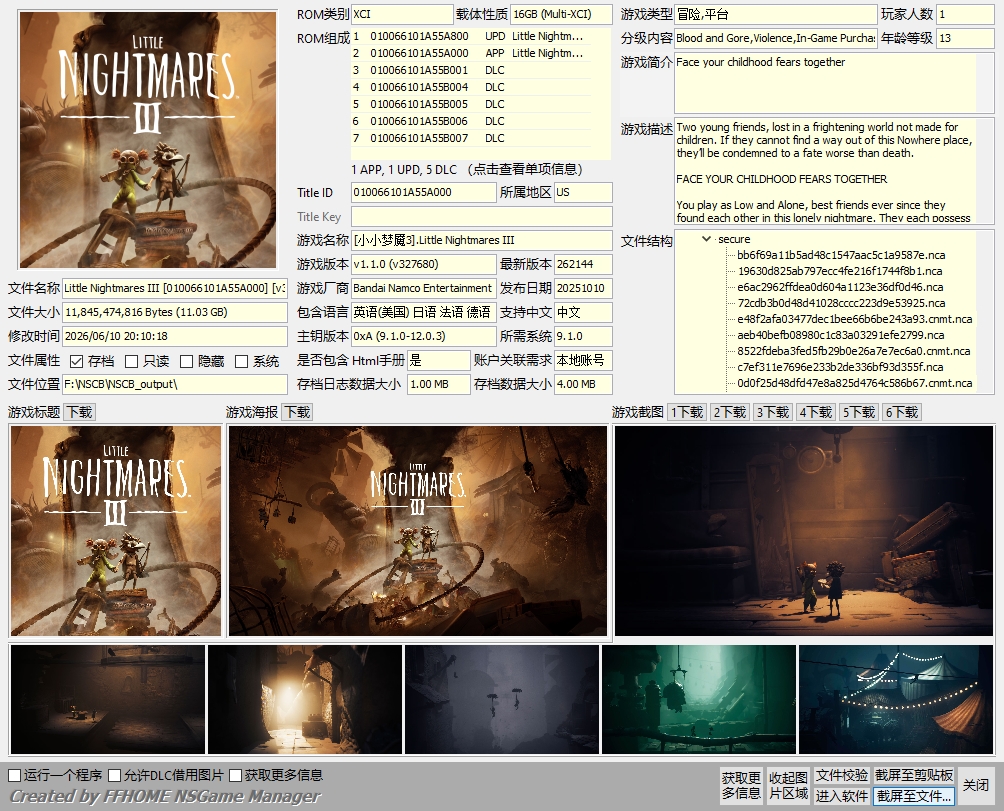Open the 游戏标题 square title image

pos(116,531)
